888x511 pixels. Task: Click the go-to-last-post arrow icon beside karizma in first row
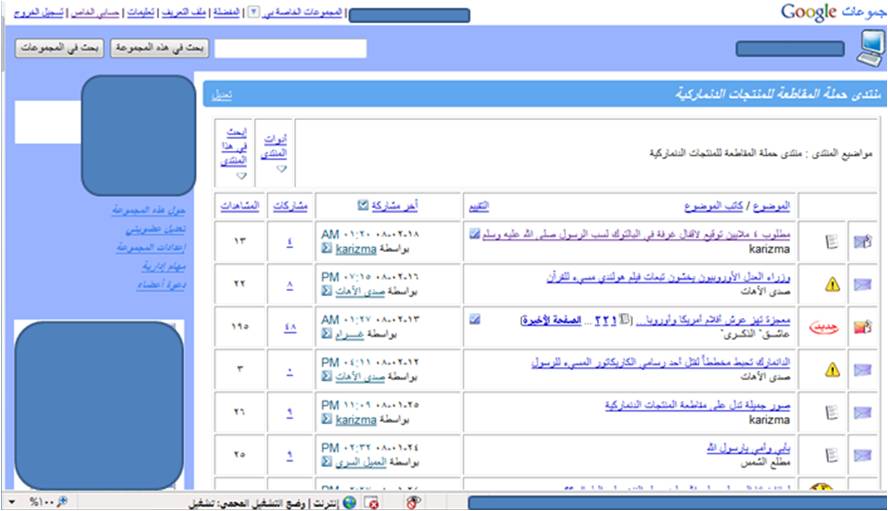(327, 248)
